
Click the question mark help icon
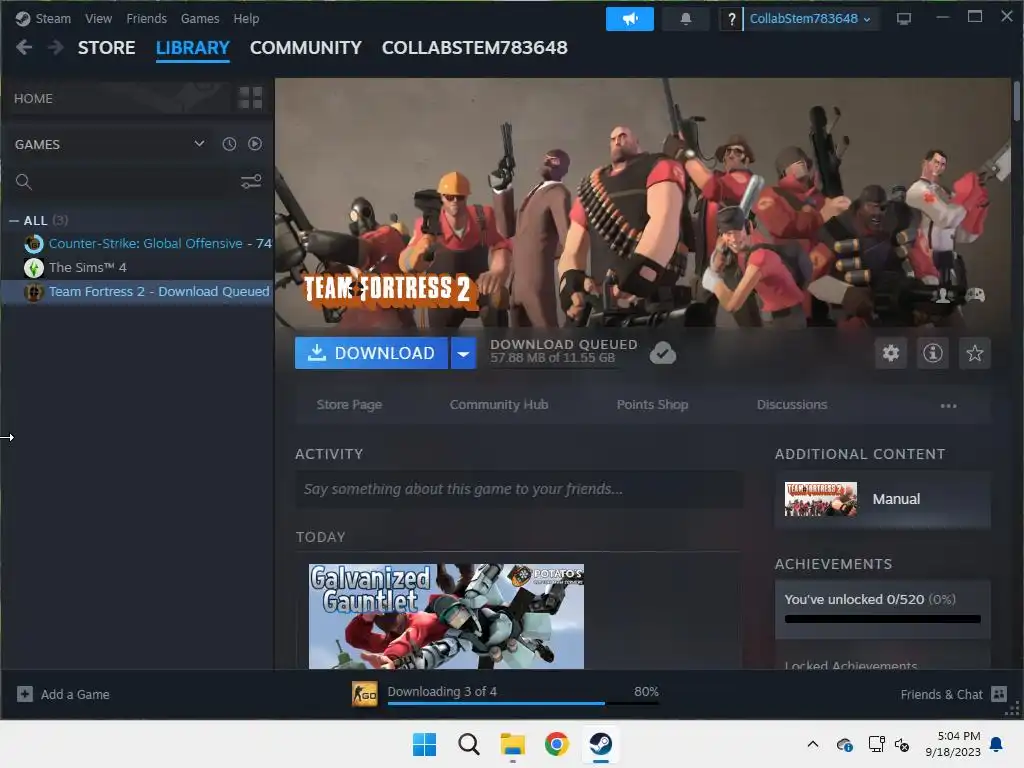731,19
